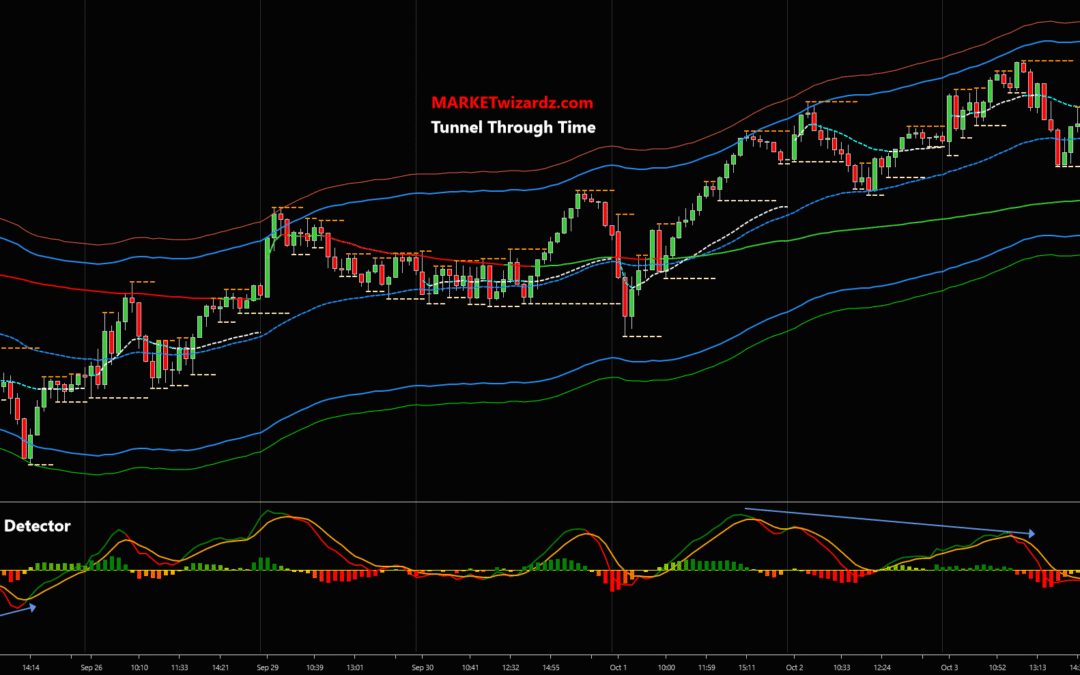This screenshot has height=675, width=1080.
Task: Click the 12:32 time label
Action: coord(510,667)
